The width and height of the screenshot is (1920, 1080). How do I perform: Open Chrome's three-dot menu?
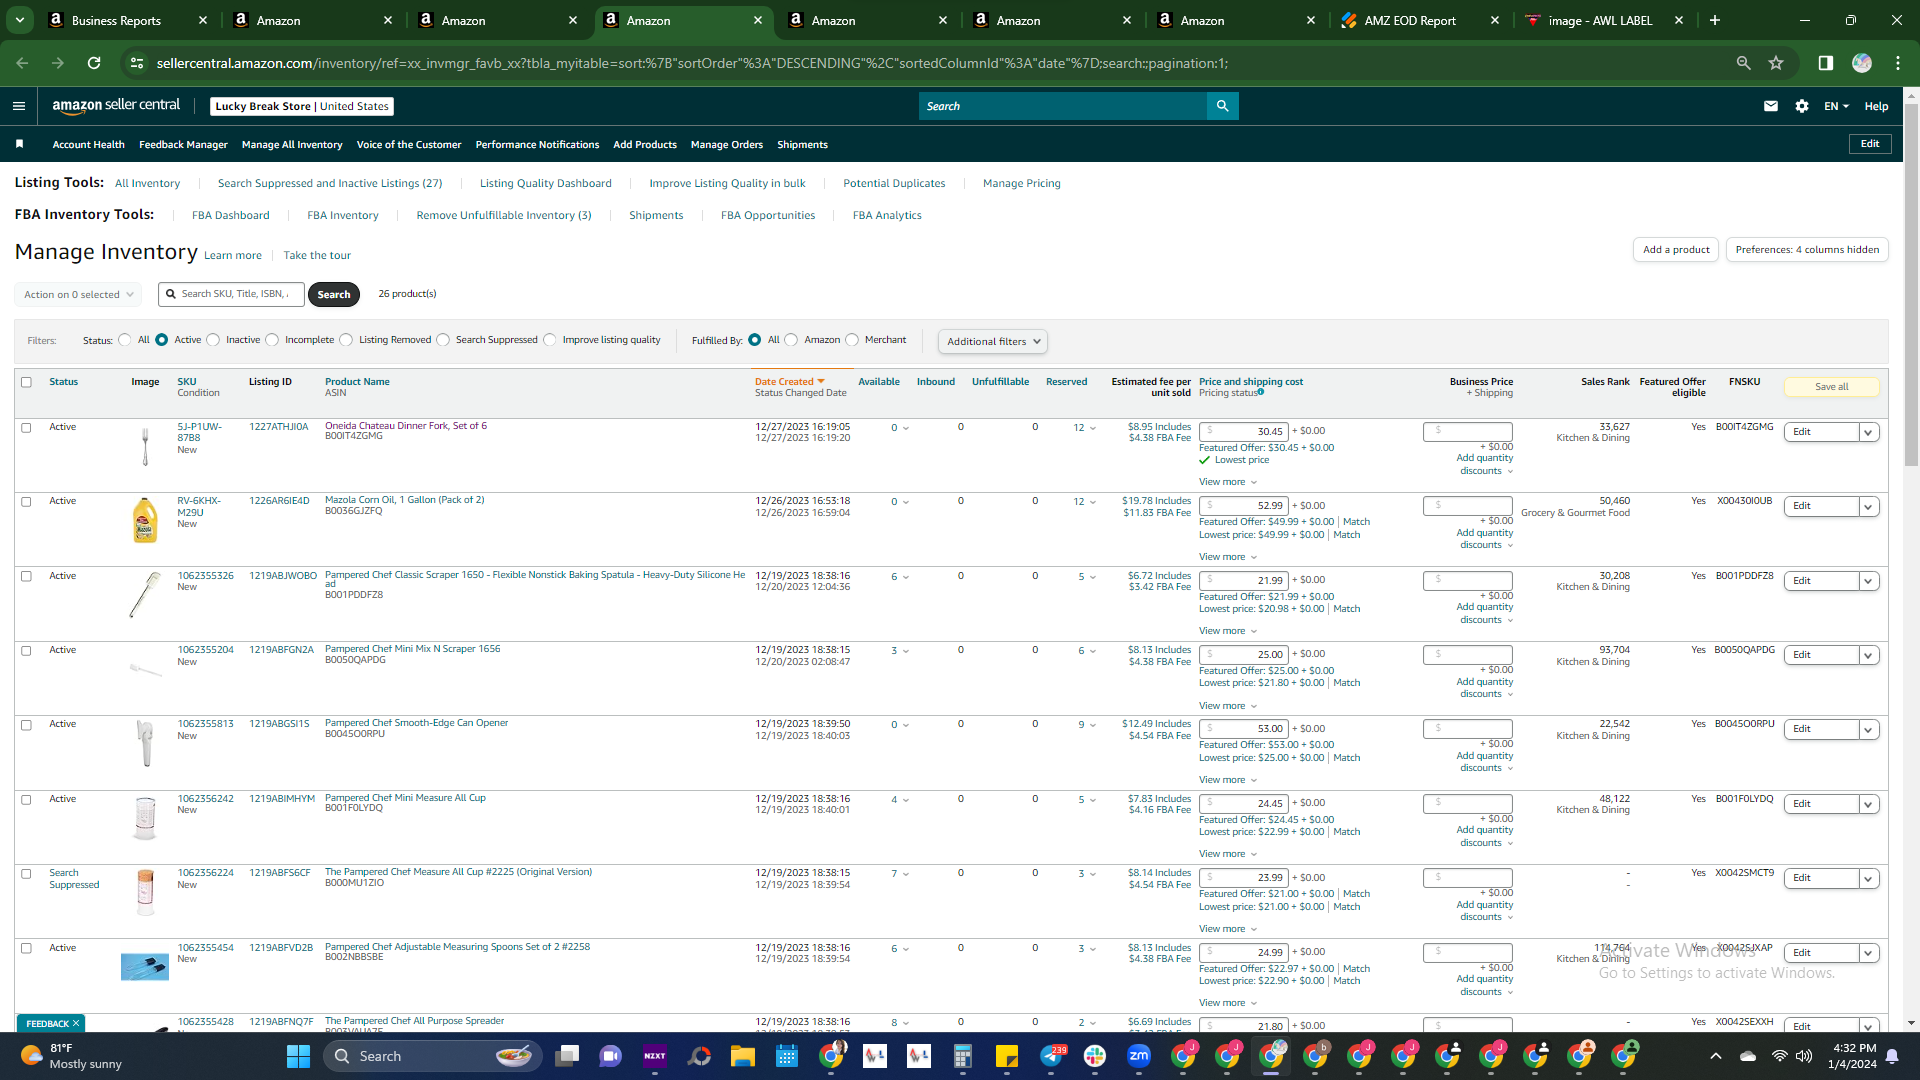pyautogui.click(x=1897, y=63)
